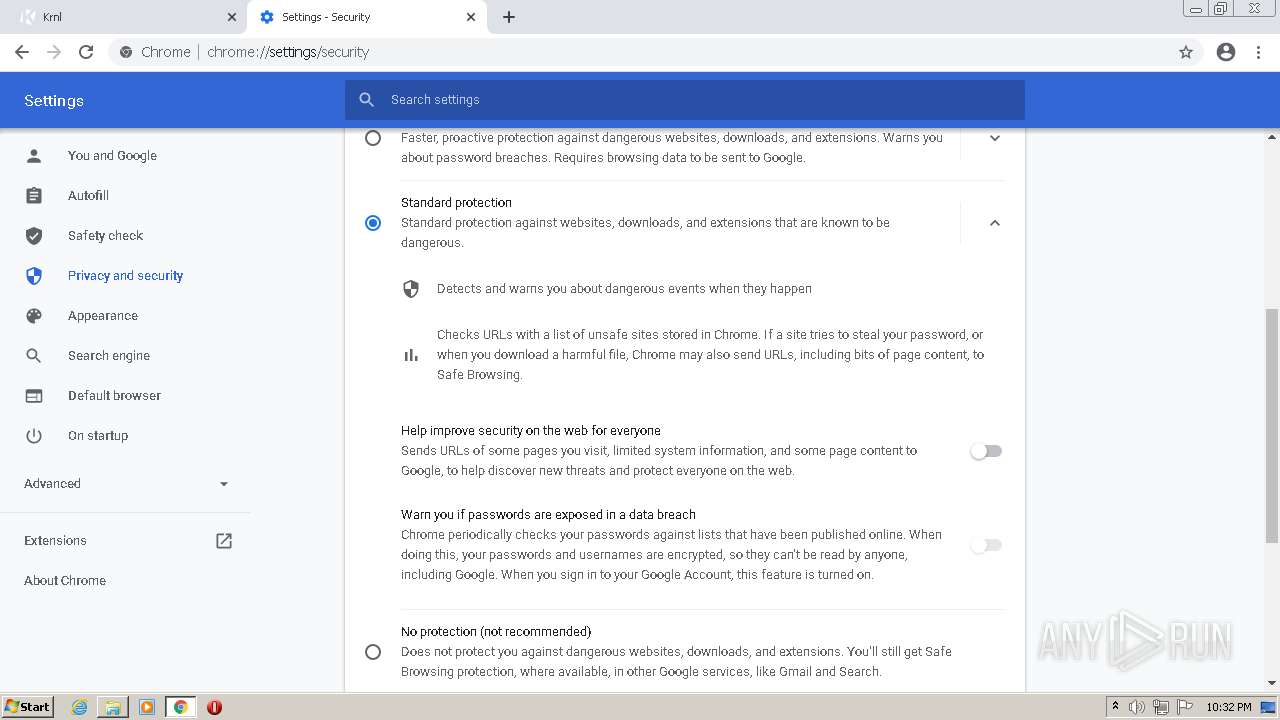Screen dimensions: 1280x720
Task: Toggle Help improve security on the web
Action: coord(986,451)
